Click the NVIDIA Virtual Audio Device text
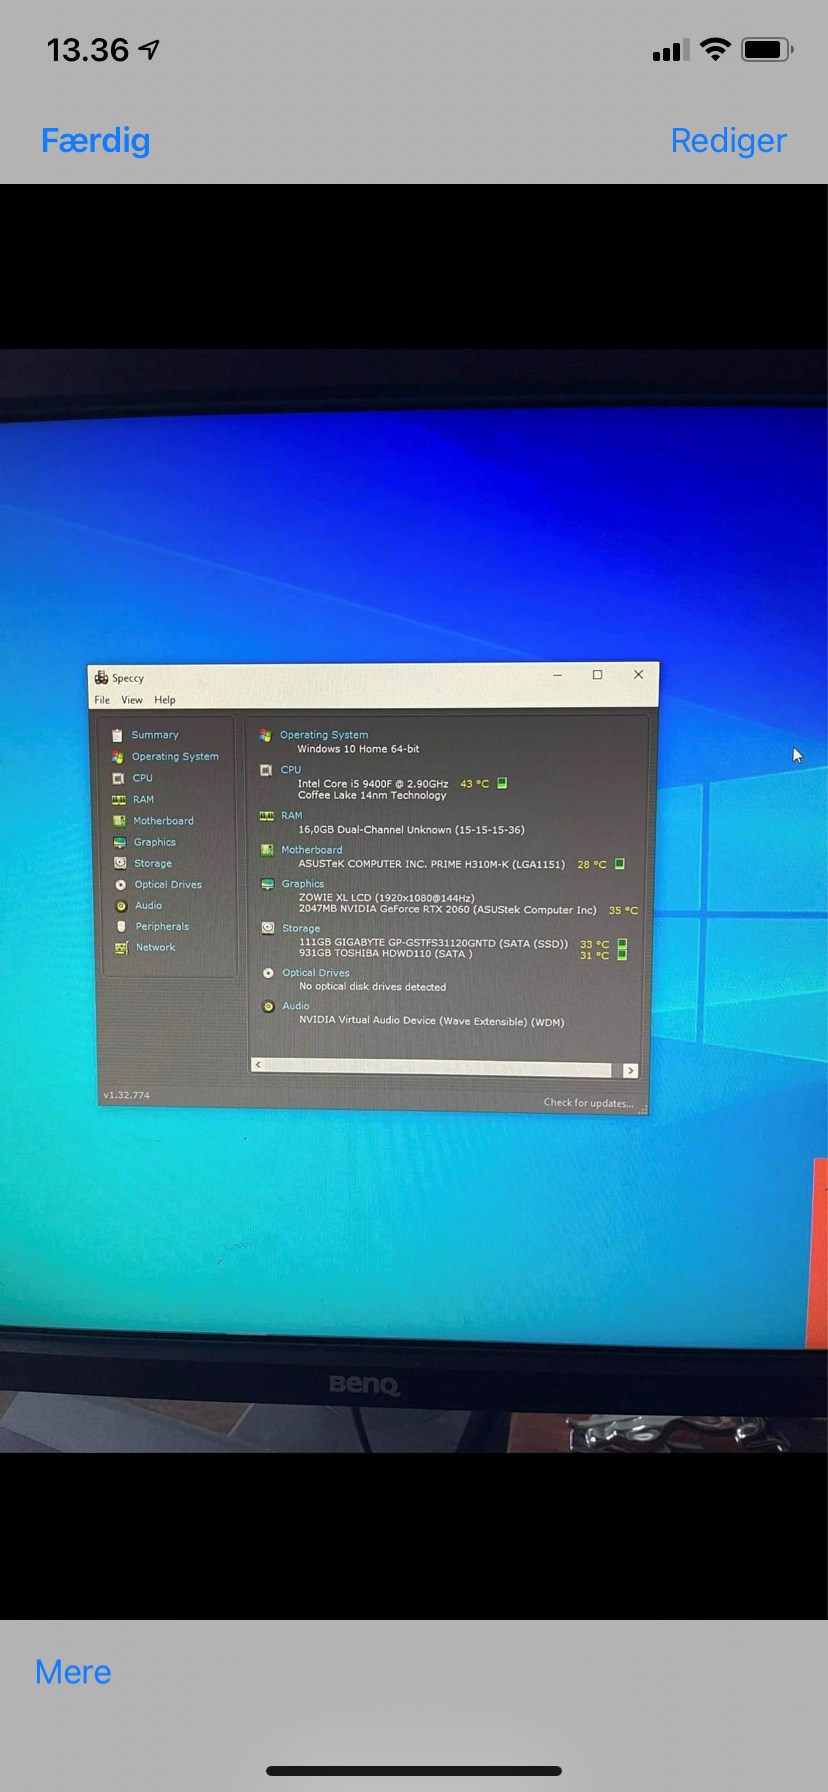 [x=431, y=1022]
